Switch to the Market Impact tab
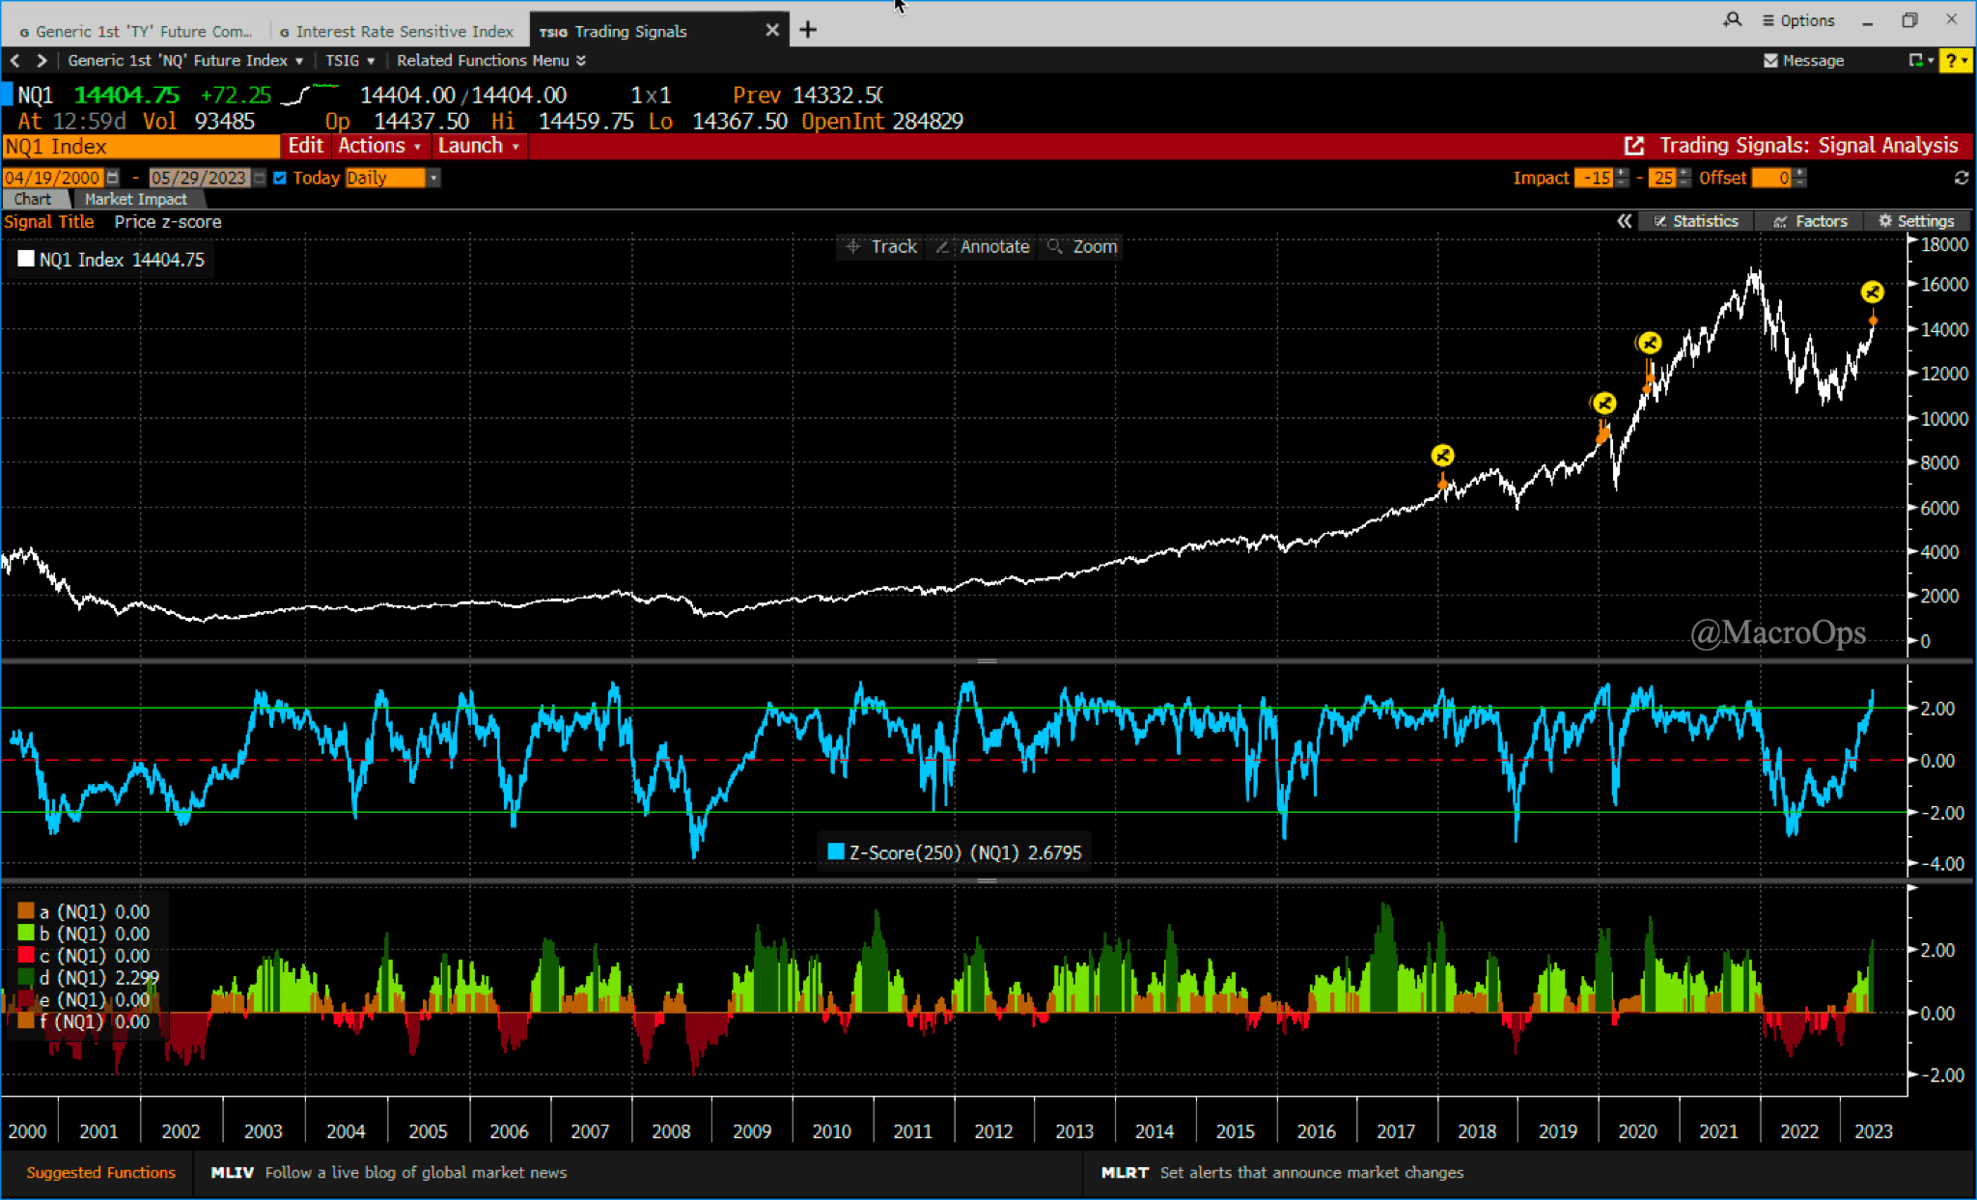This screenshot has height=1200, width=1977. tap(135, 199)
